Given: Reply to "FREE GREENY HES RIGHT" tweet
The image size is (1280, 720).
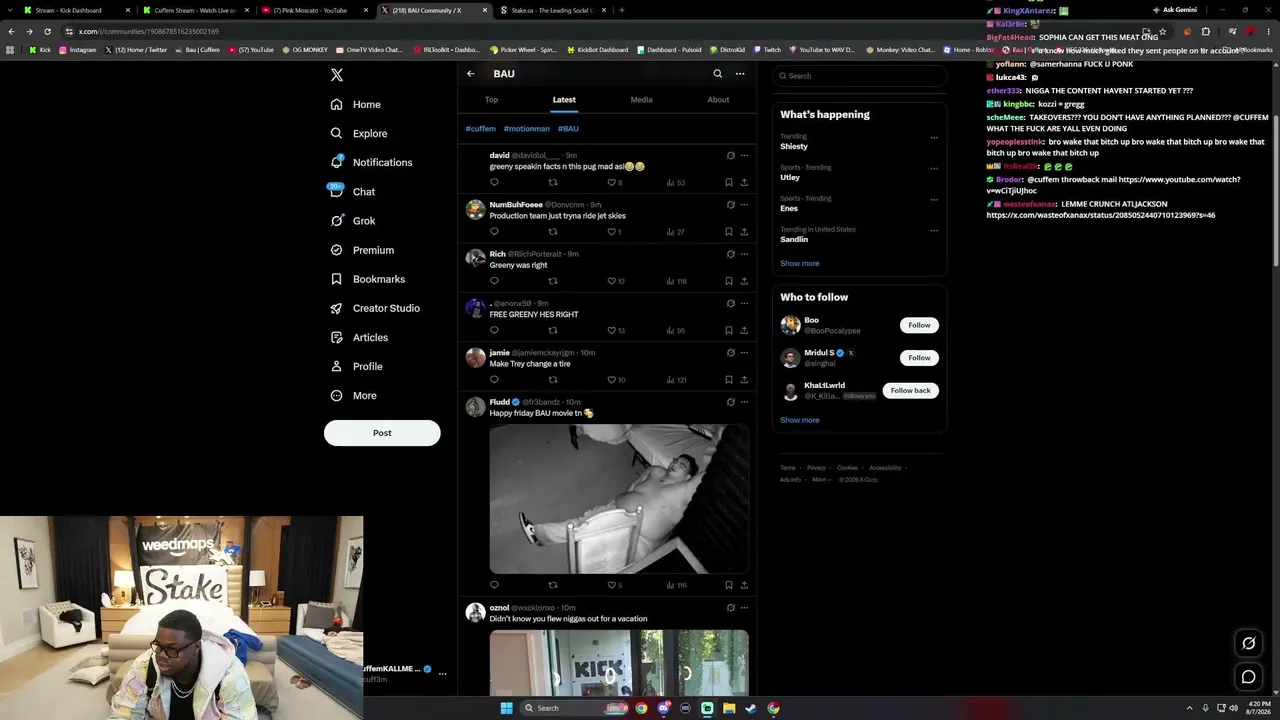Looking at the screenshot, I should point(494,330).
